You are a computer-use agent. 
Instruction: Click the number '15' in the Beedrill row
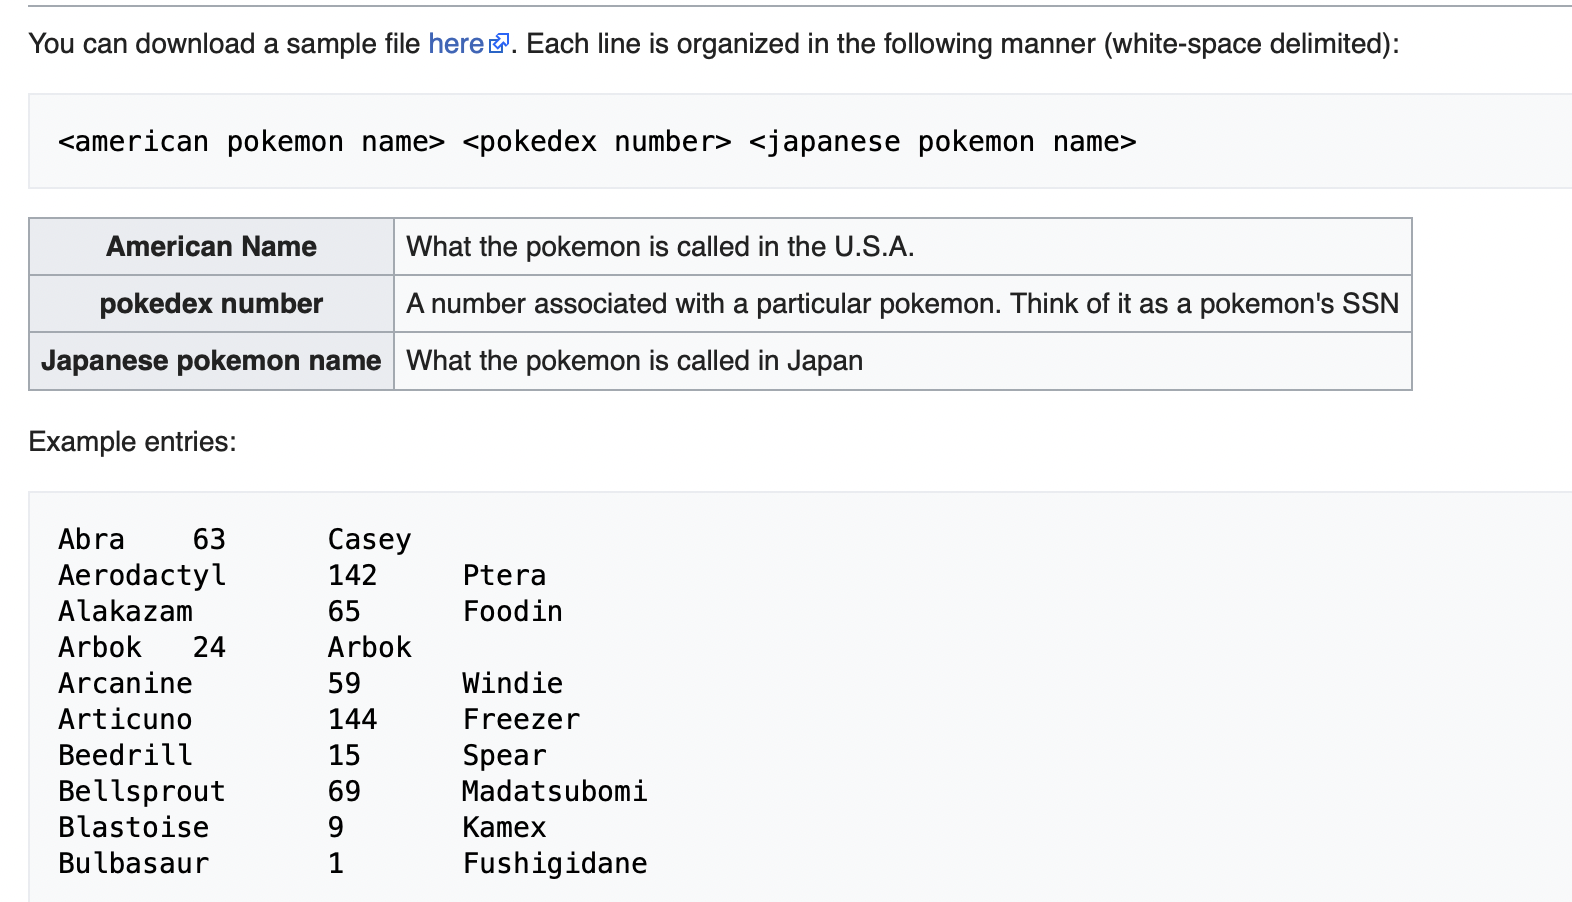pos(344,756)
